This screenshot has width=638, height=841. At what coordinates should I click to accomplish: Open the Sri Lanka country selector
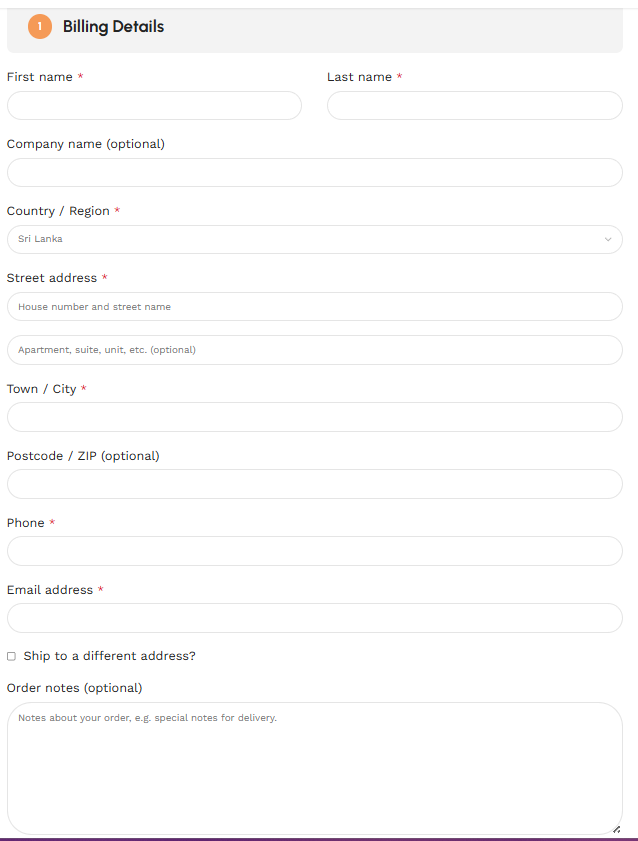[315, 239]
